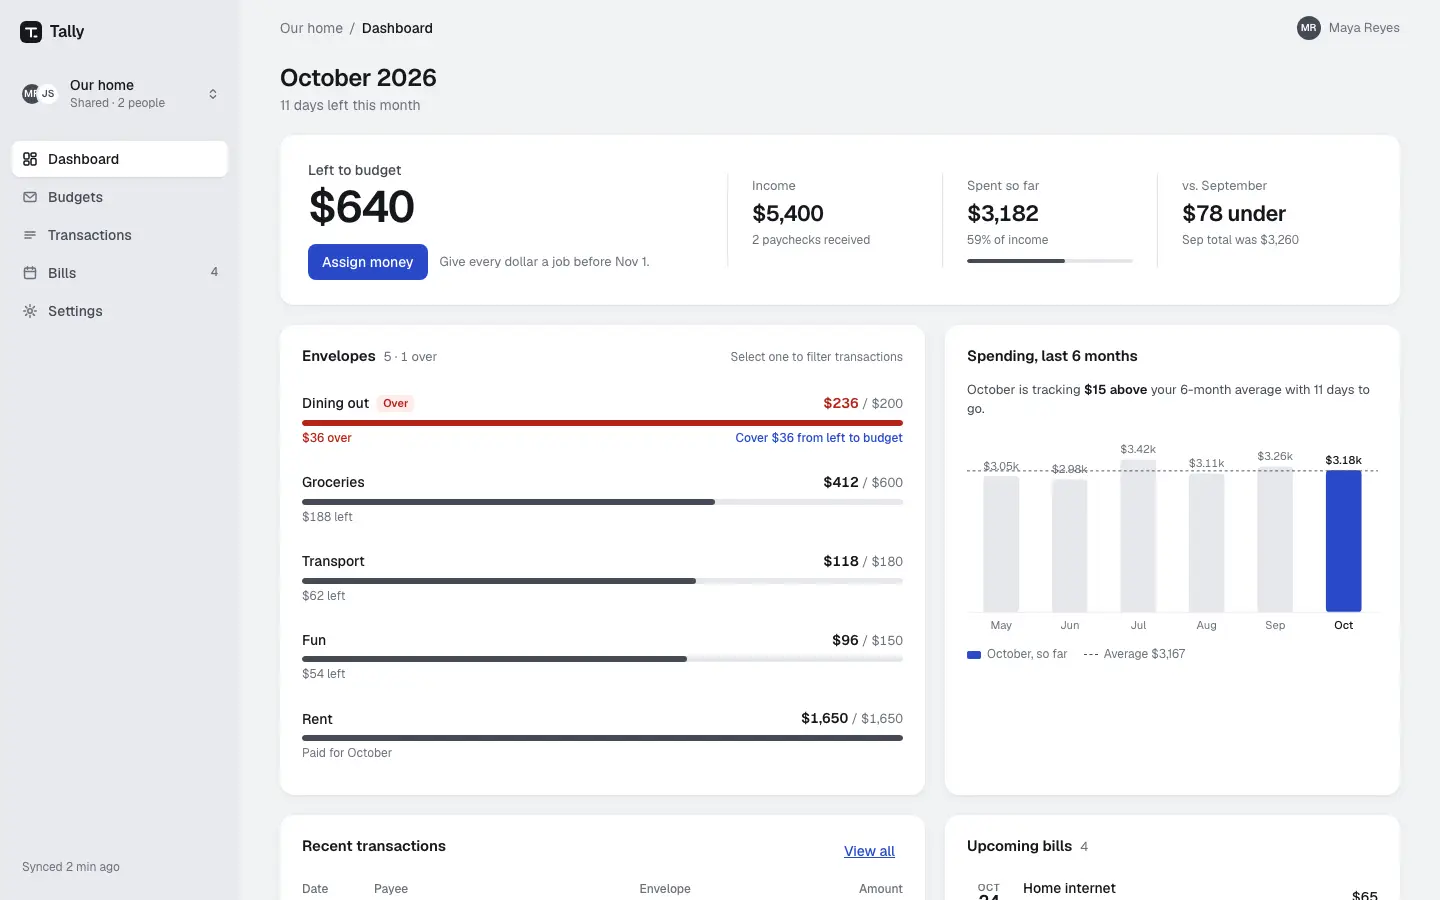Open Settings from the sidebar
The height and width of the screenshot is (900, 1440).
(x=120, y=311)
